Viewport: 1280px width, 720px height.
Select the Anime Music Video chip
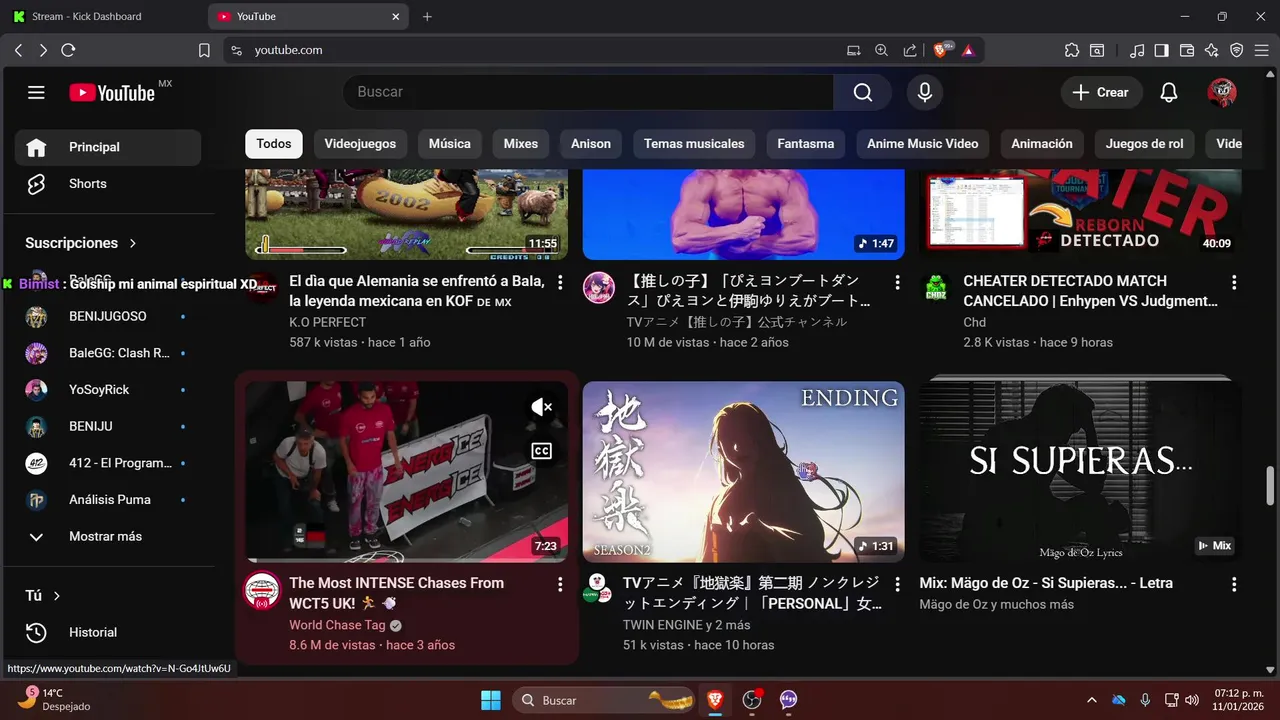coord(923,144)
